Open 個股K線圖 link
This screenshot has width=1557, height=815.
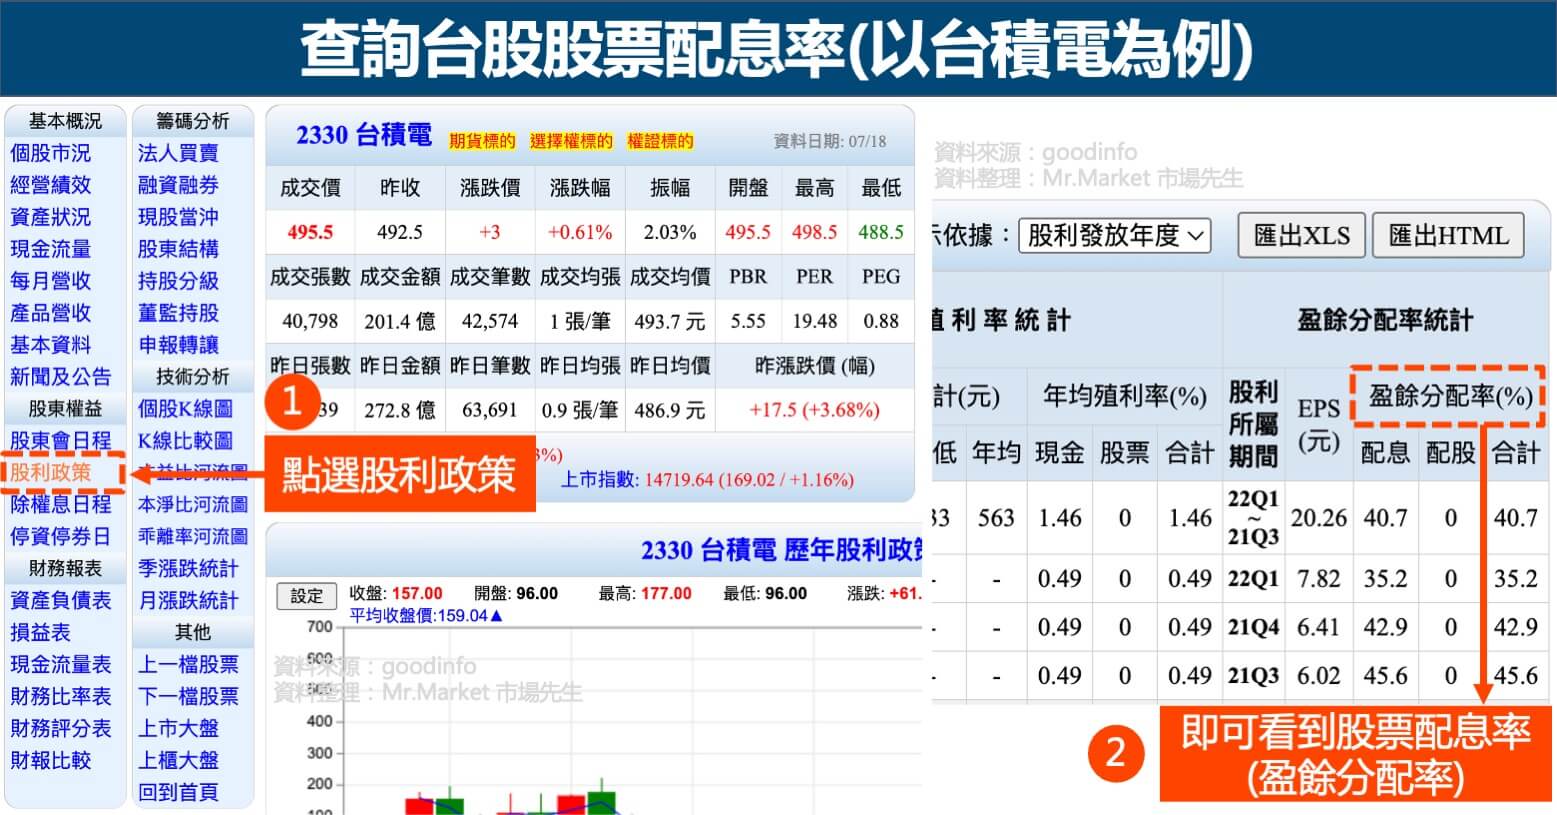click(x=185, y=409)
